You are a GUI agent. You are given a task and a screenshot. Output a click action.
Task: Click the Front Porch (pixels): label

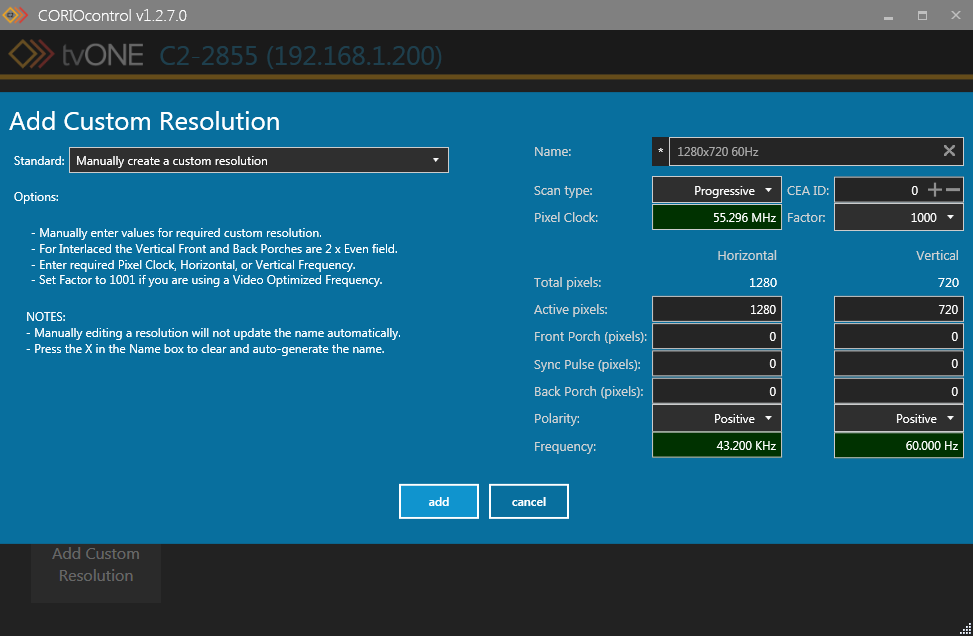(x=590, y=336)
